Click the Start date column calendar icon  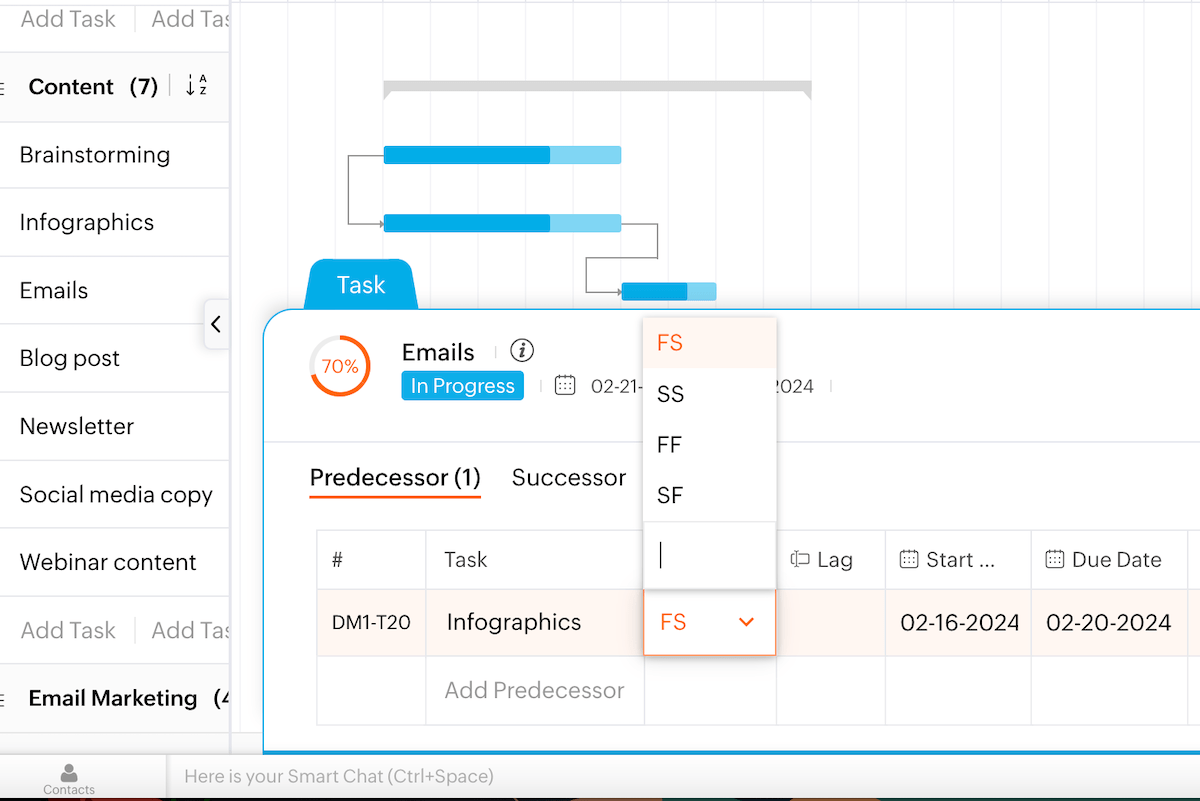[x=909, y=560]
